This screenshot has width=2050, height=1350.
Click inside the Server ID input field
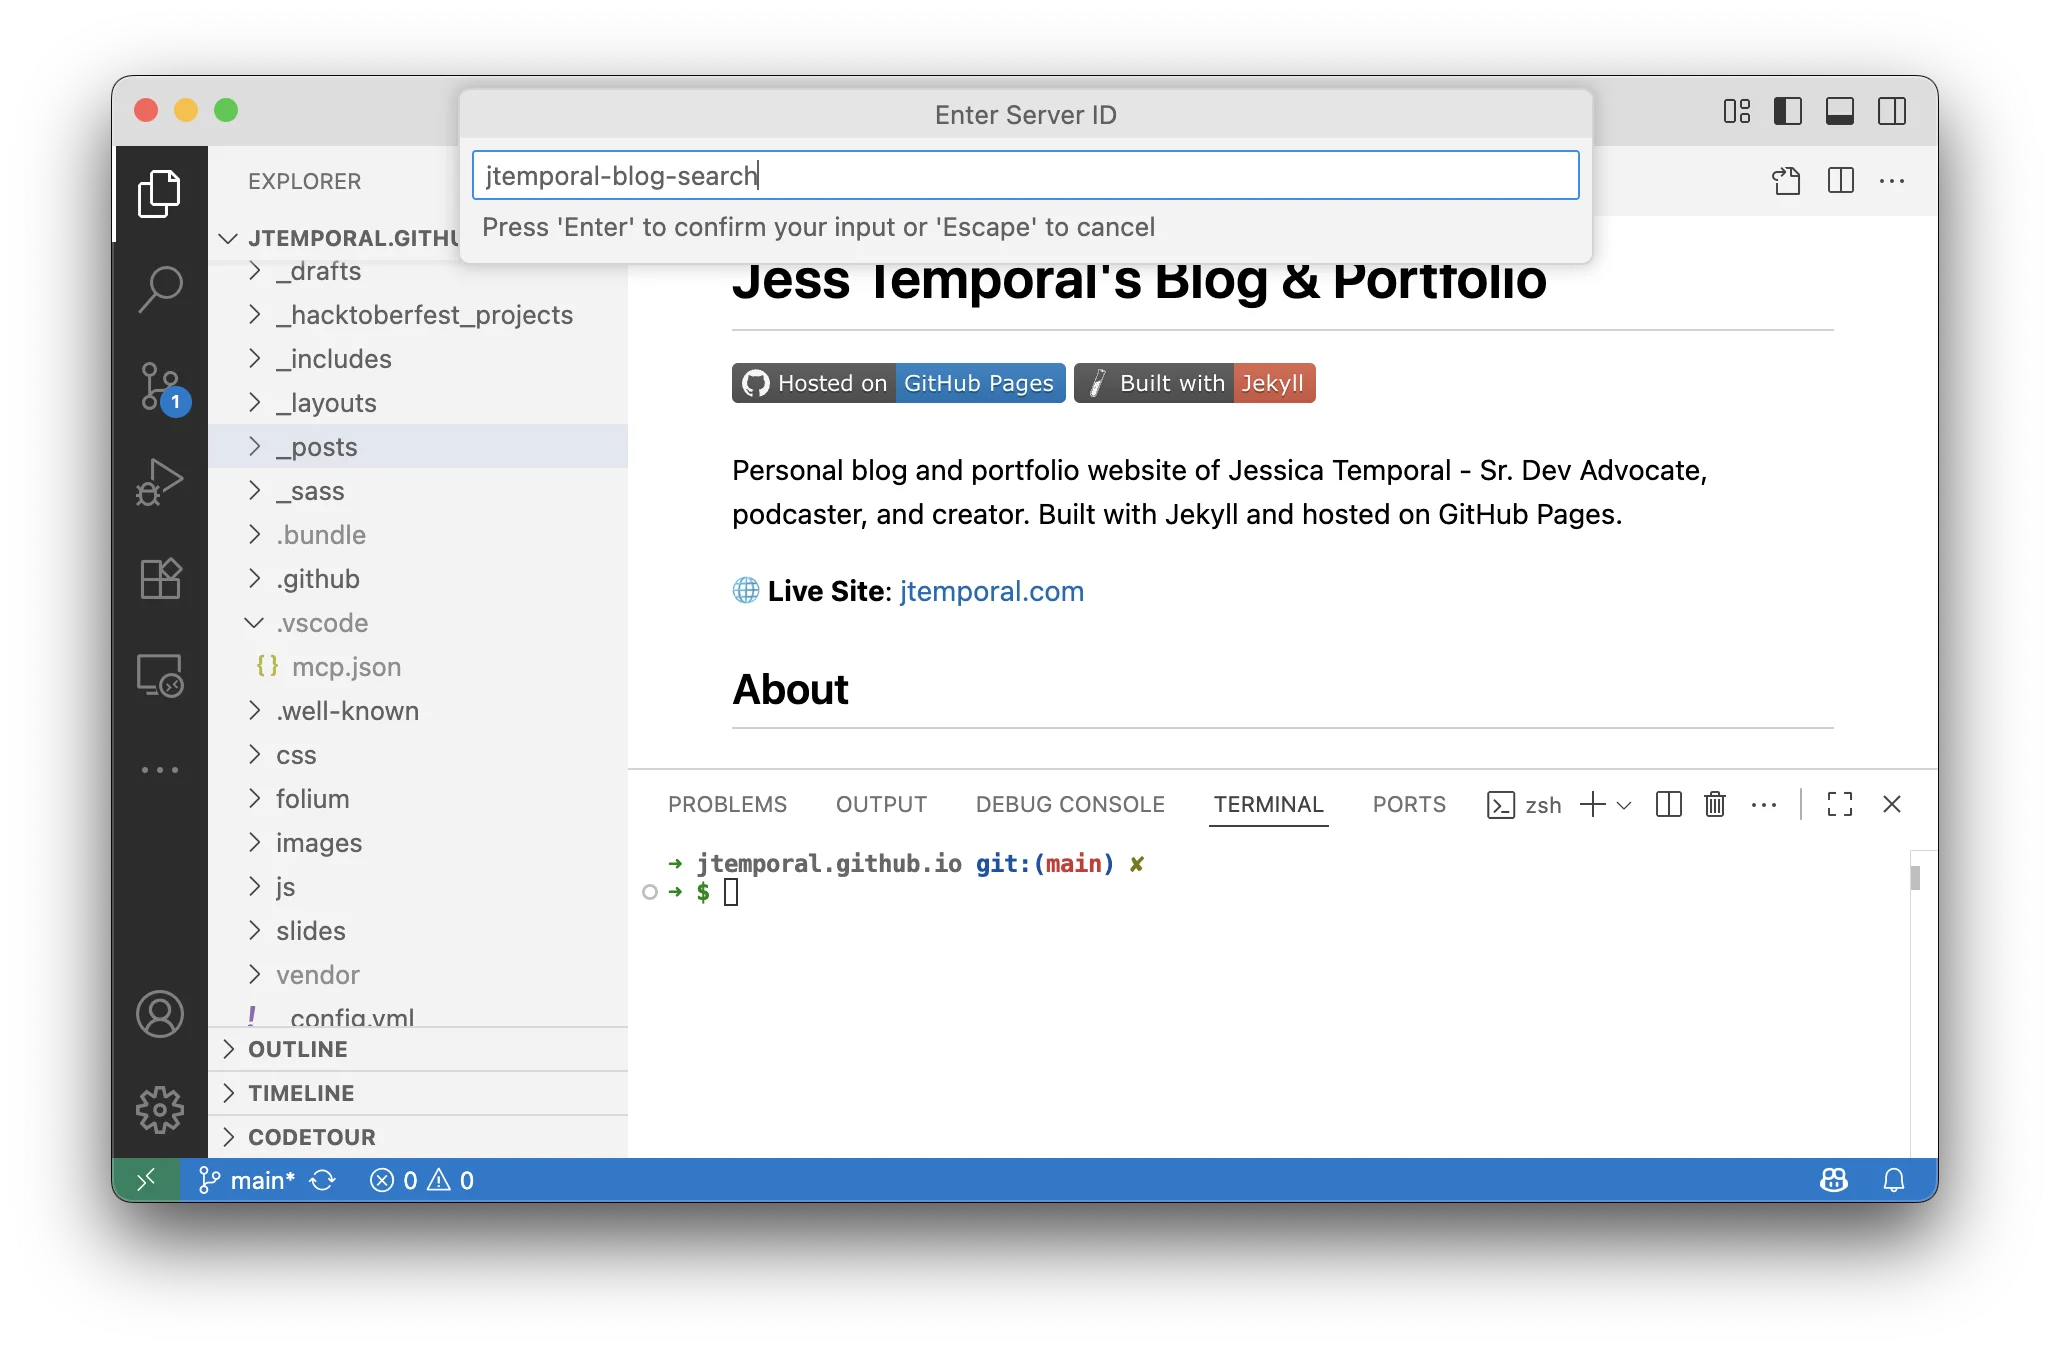coord(1025,176)
